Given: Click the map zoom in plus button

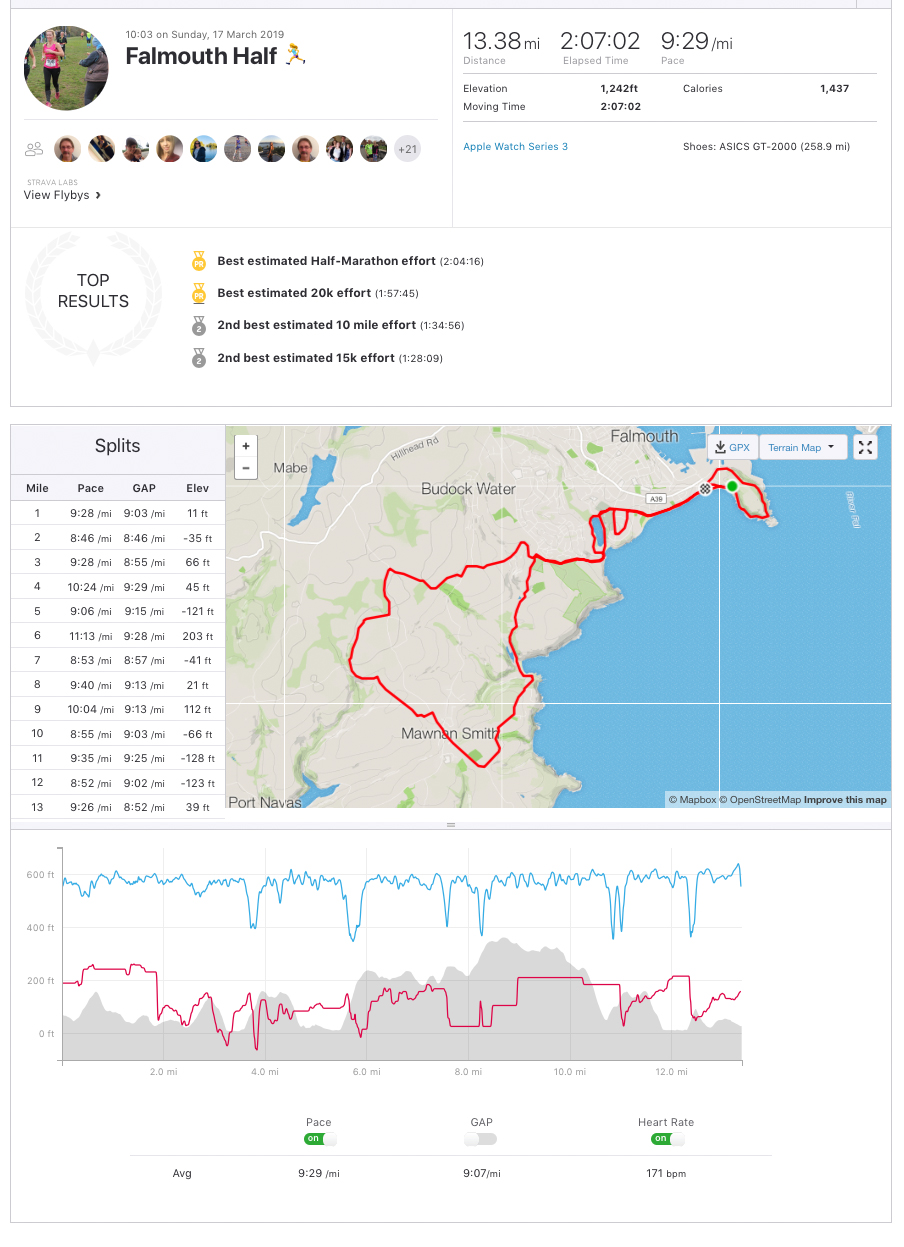Looking at the screenshot, I should 246,446.
